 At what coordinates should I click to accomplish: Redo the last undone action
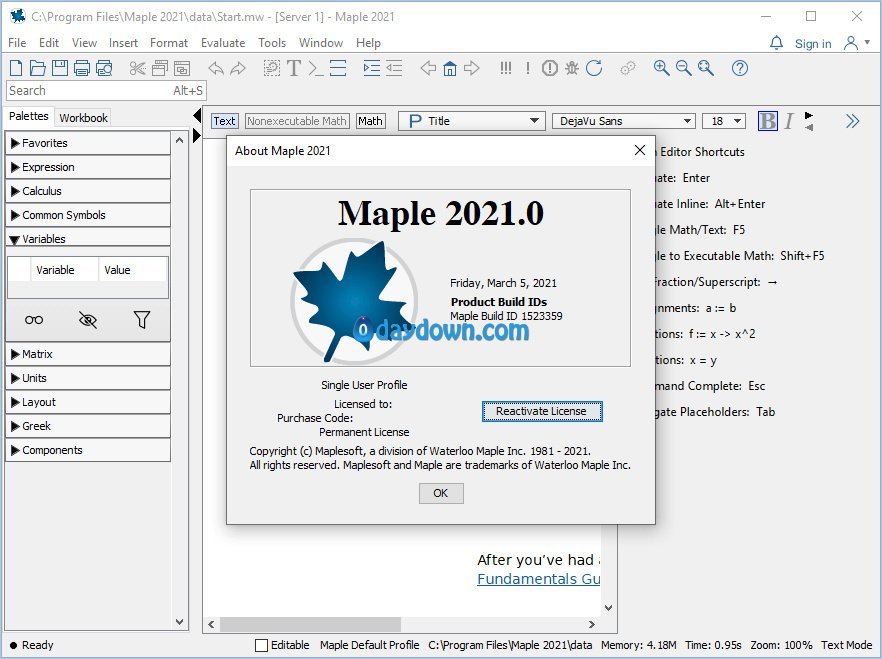coord(238,68)
